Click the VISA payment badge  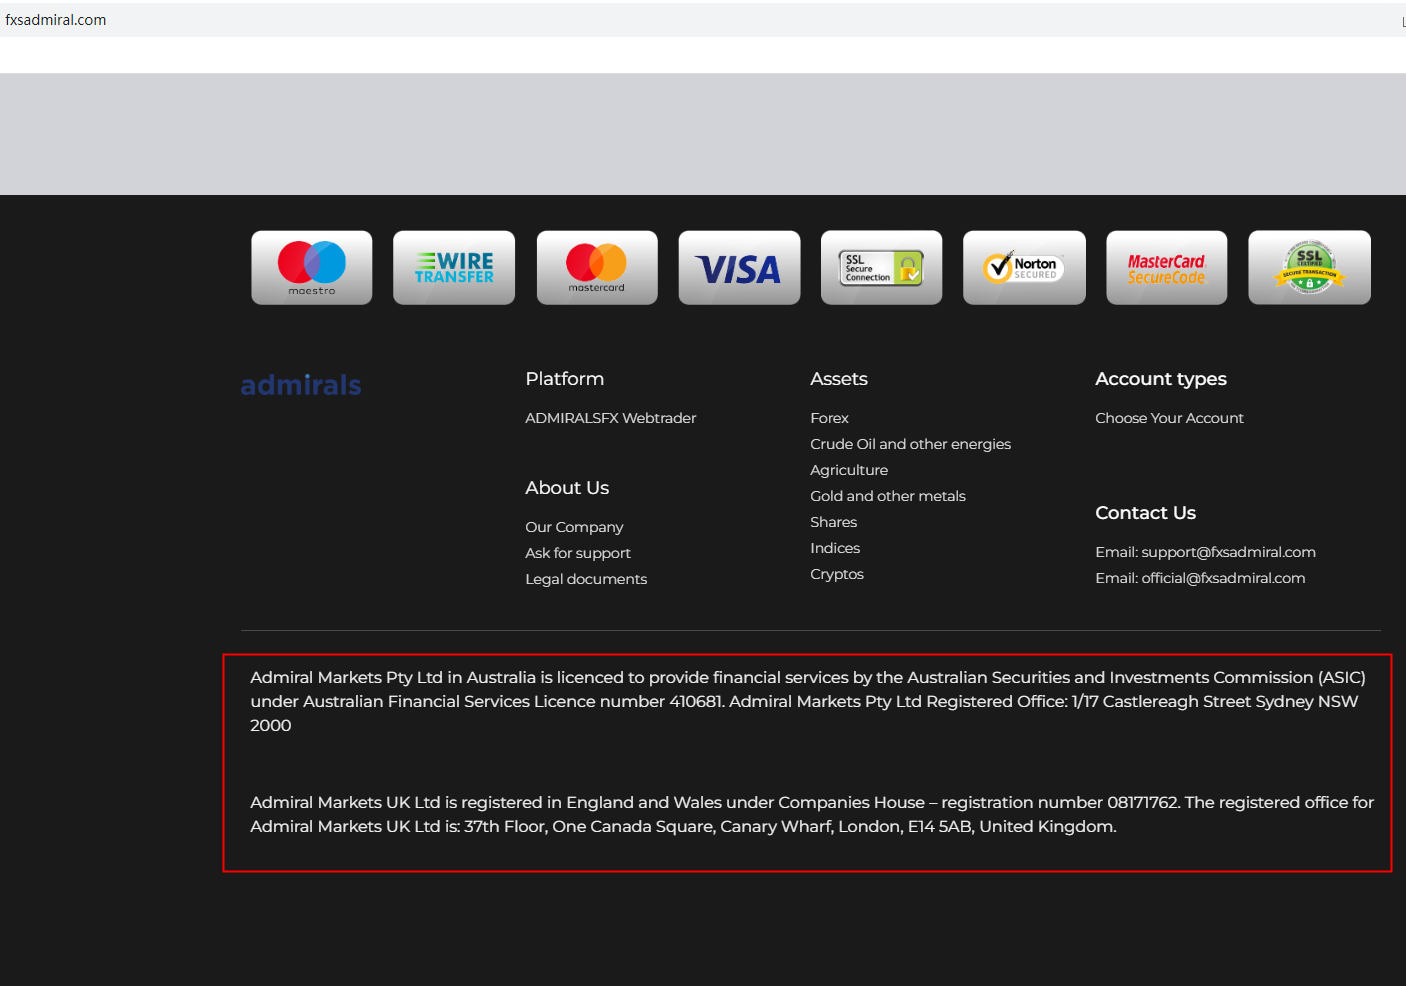(739, 268)
